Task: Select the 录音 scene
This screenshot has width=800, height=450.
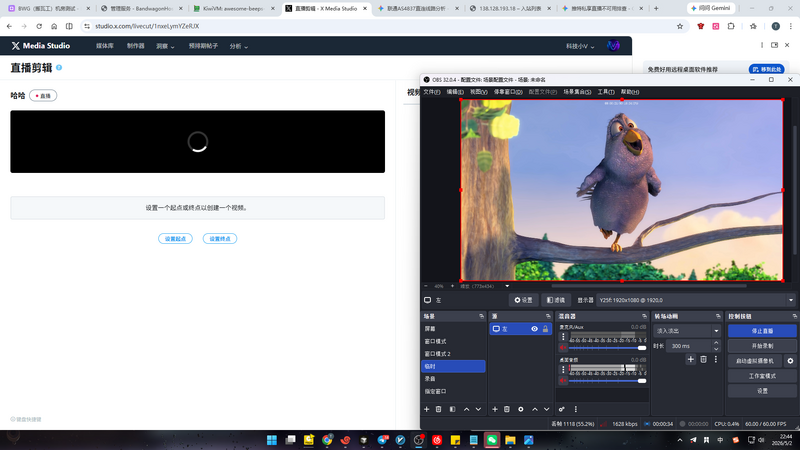Action: (x=453, y=379)
